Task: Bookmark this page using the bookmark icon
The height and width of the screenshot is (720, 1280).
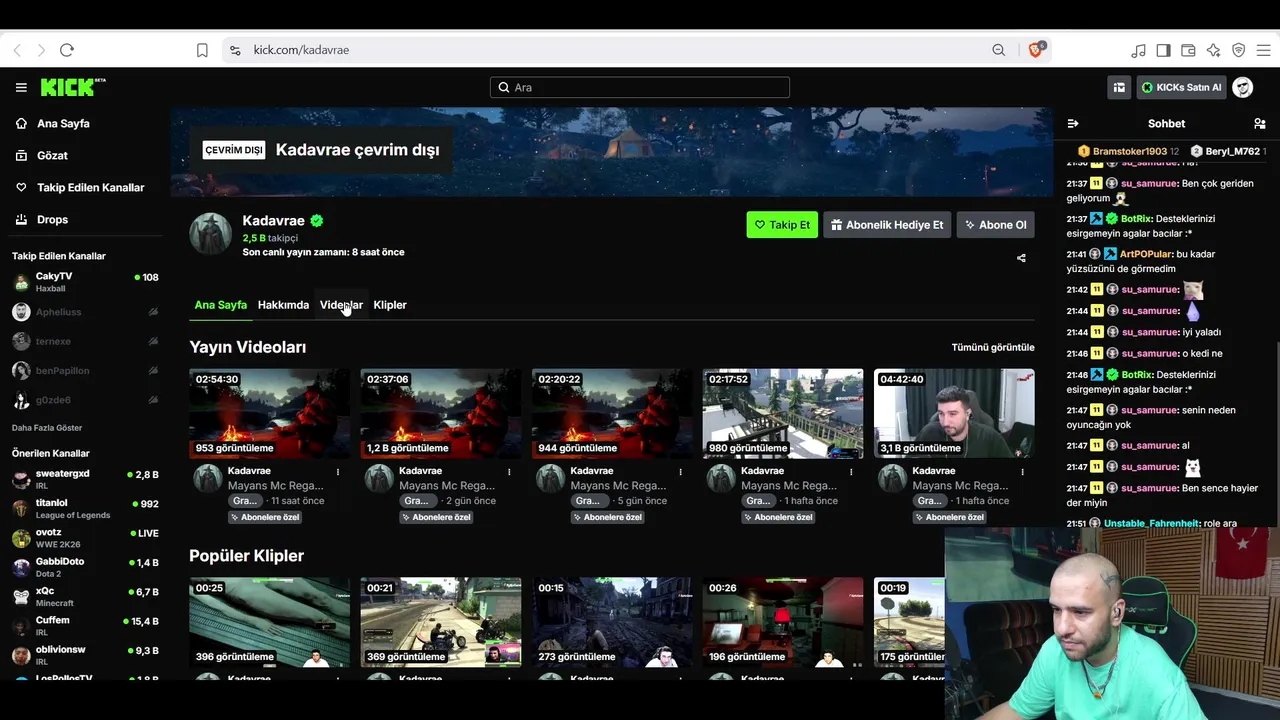Action: pyautogui.click(x=202, y=50)
